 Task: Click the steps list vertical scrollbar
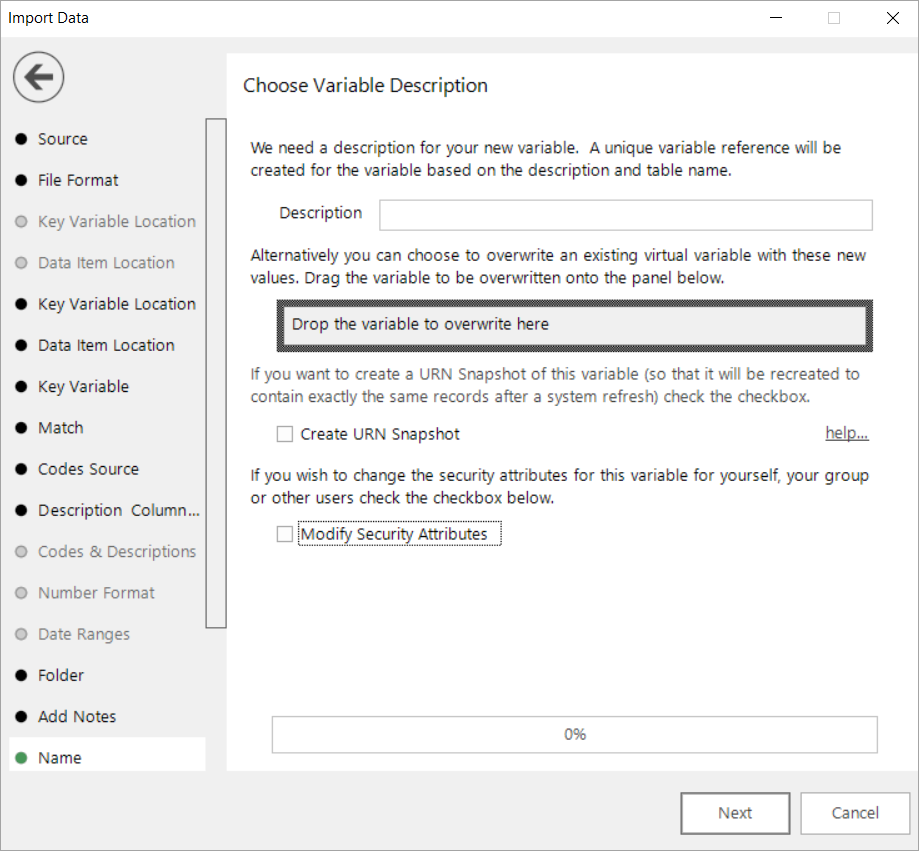click(216, 373)
